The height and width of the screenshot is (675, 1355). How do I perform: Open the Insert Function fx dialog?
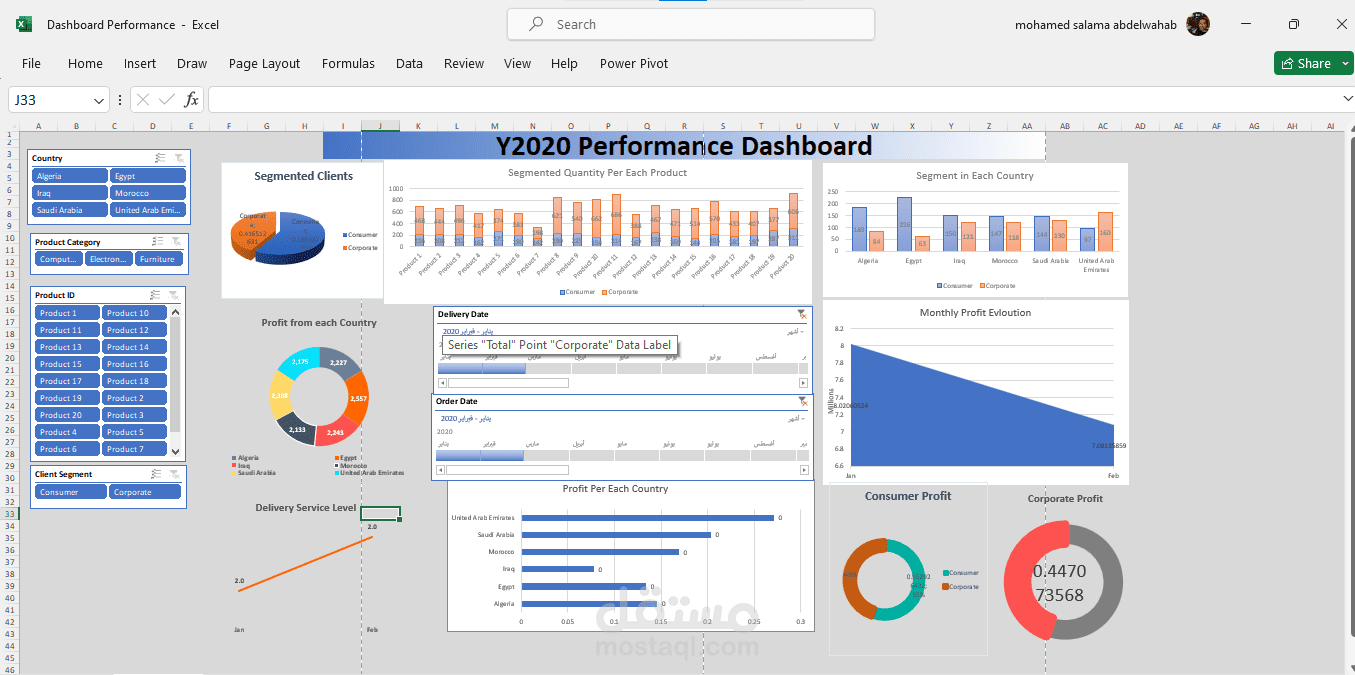point(191,100)
